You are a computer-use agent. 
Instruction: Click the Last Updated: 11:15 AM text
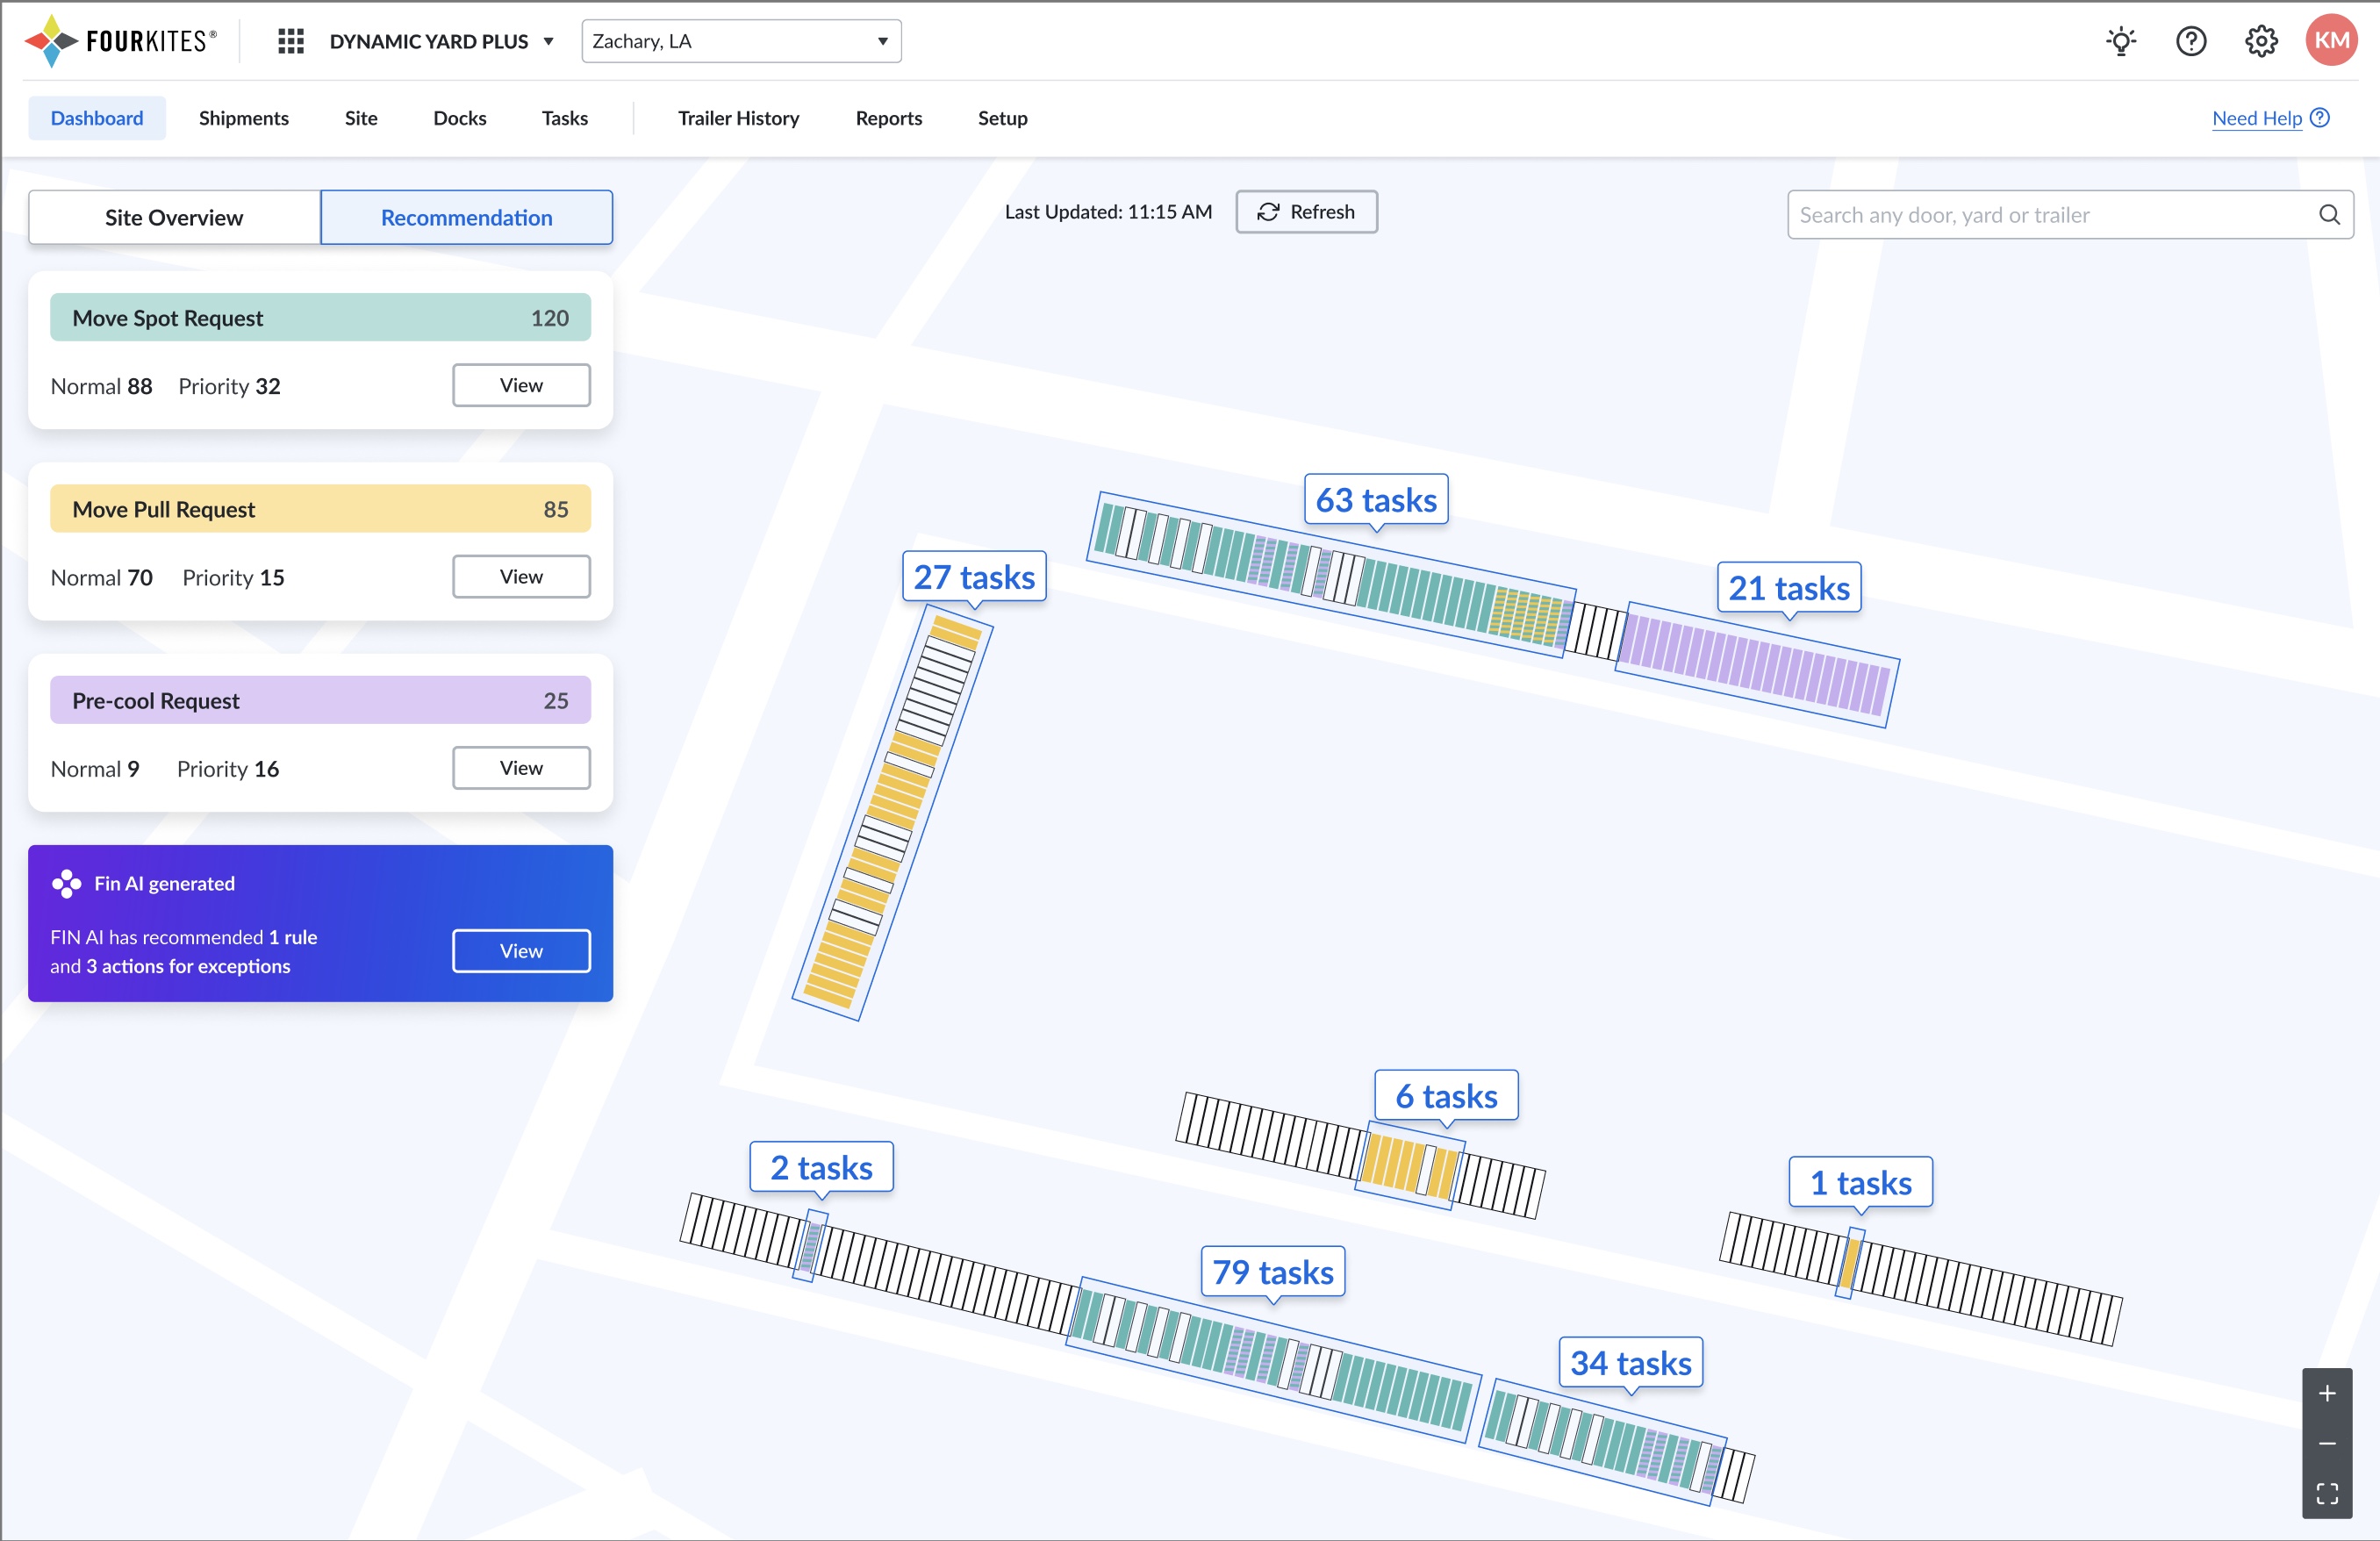pos(1108,212)
